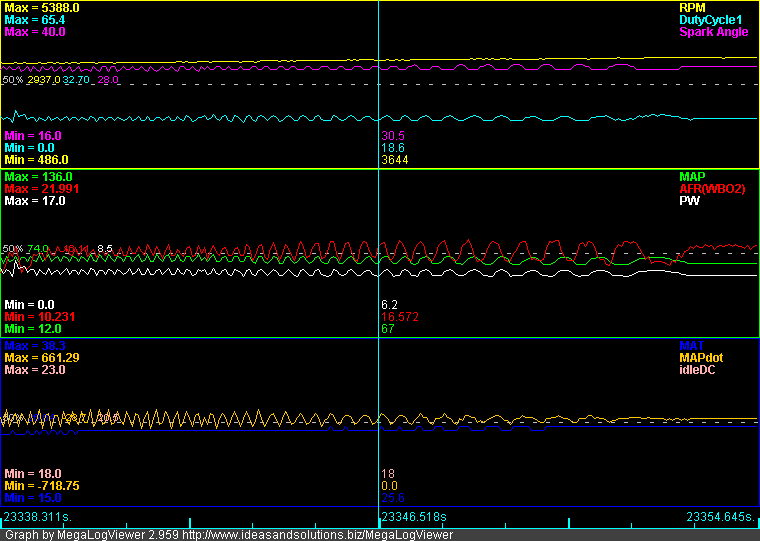
Task: Select the Max = 661.29 MAPdot value
Action: coord(41,357)
